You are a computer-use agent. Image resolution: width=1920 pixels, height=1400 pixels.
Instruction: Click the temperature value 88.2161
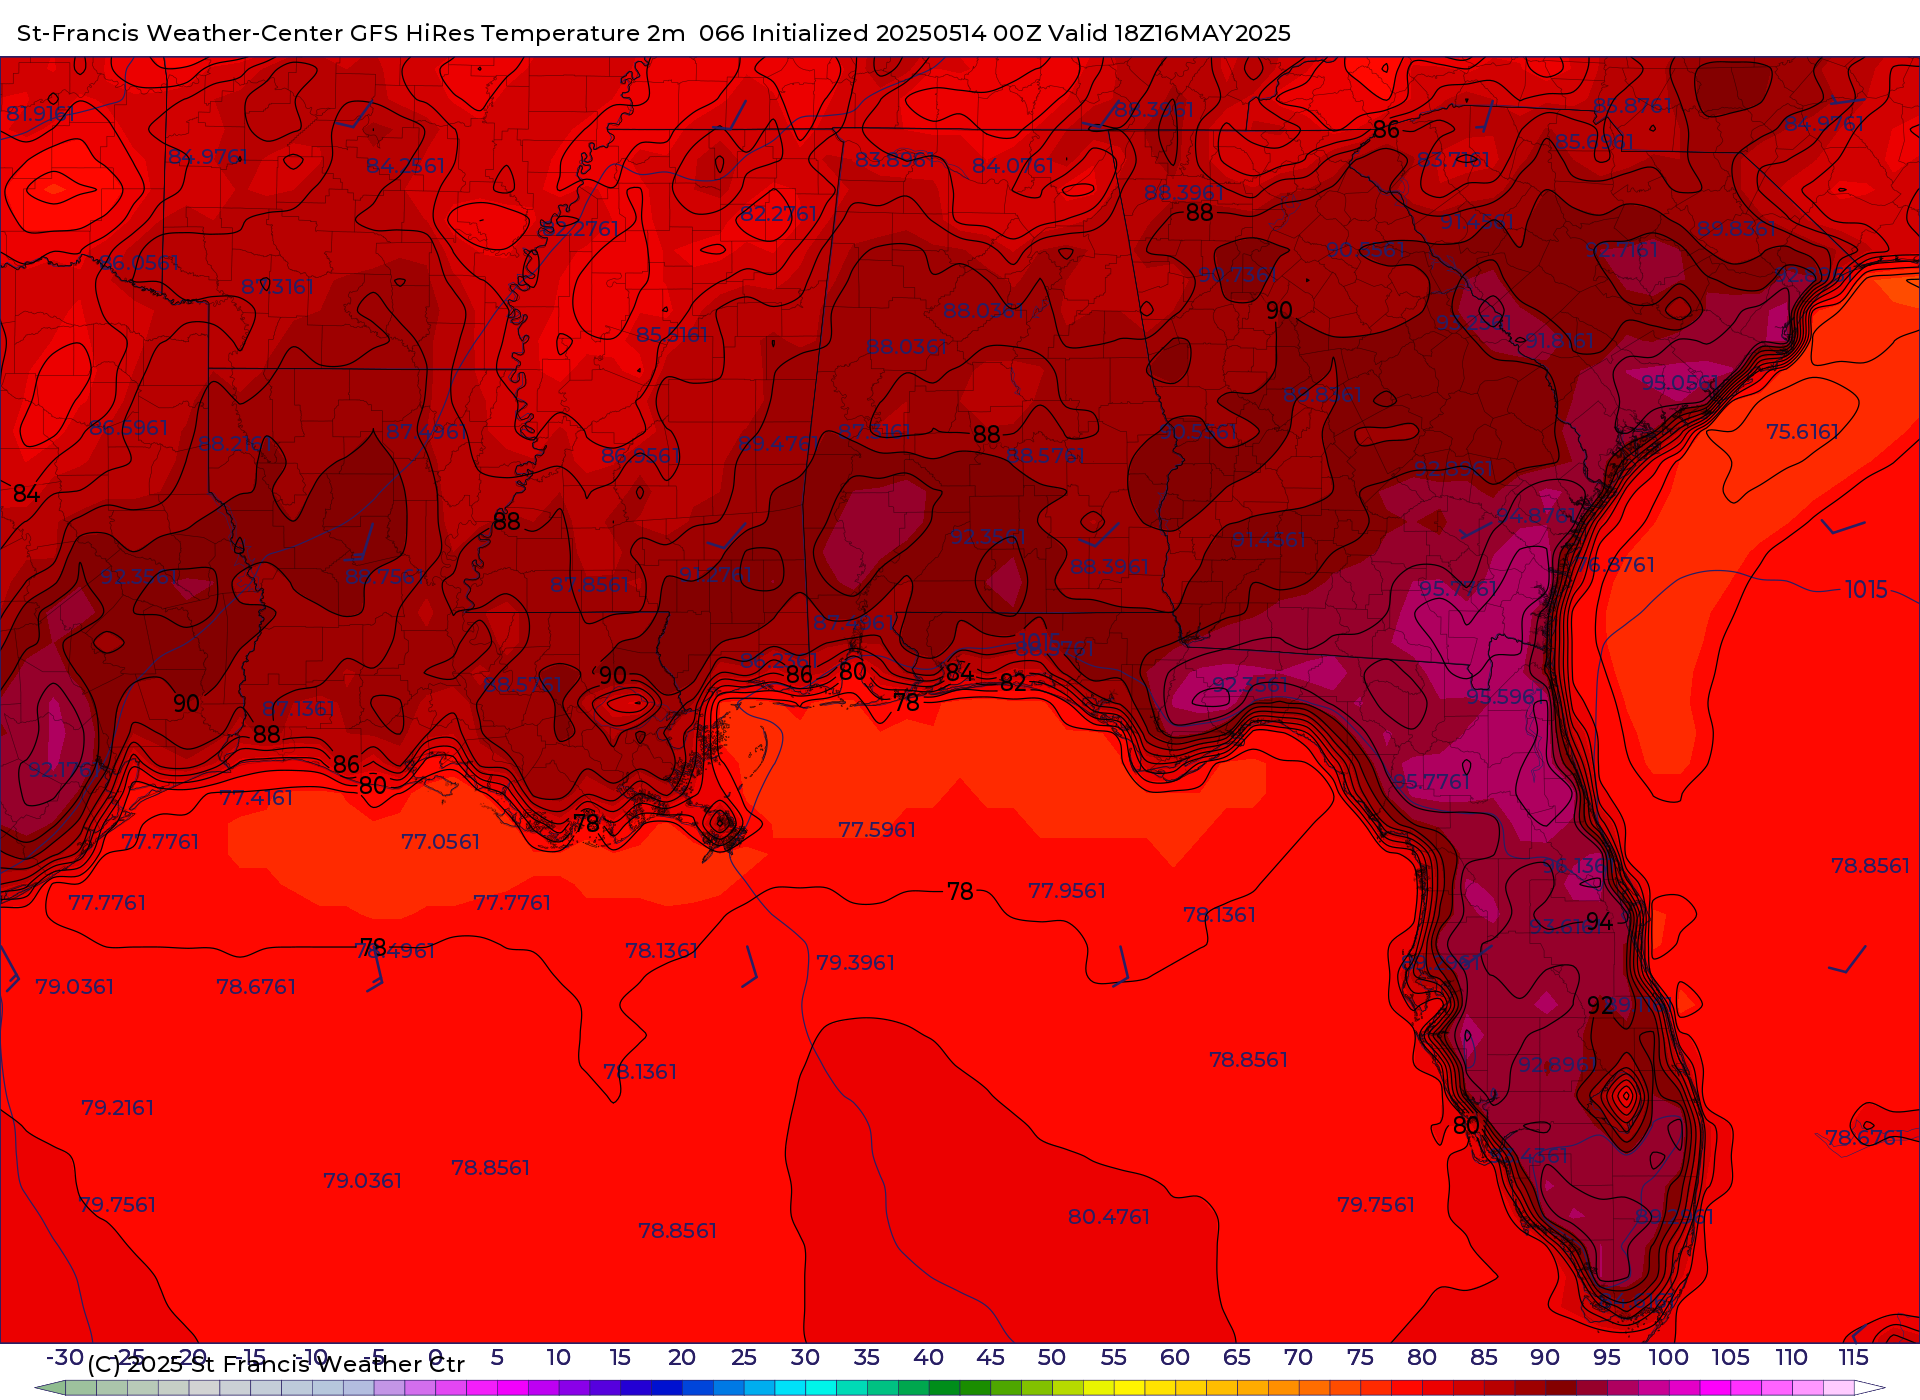pyautogui.click(x=235, y=443)
